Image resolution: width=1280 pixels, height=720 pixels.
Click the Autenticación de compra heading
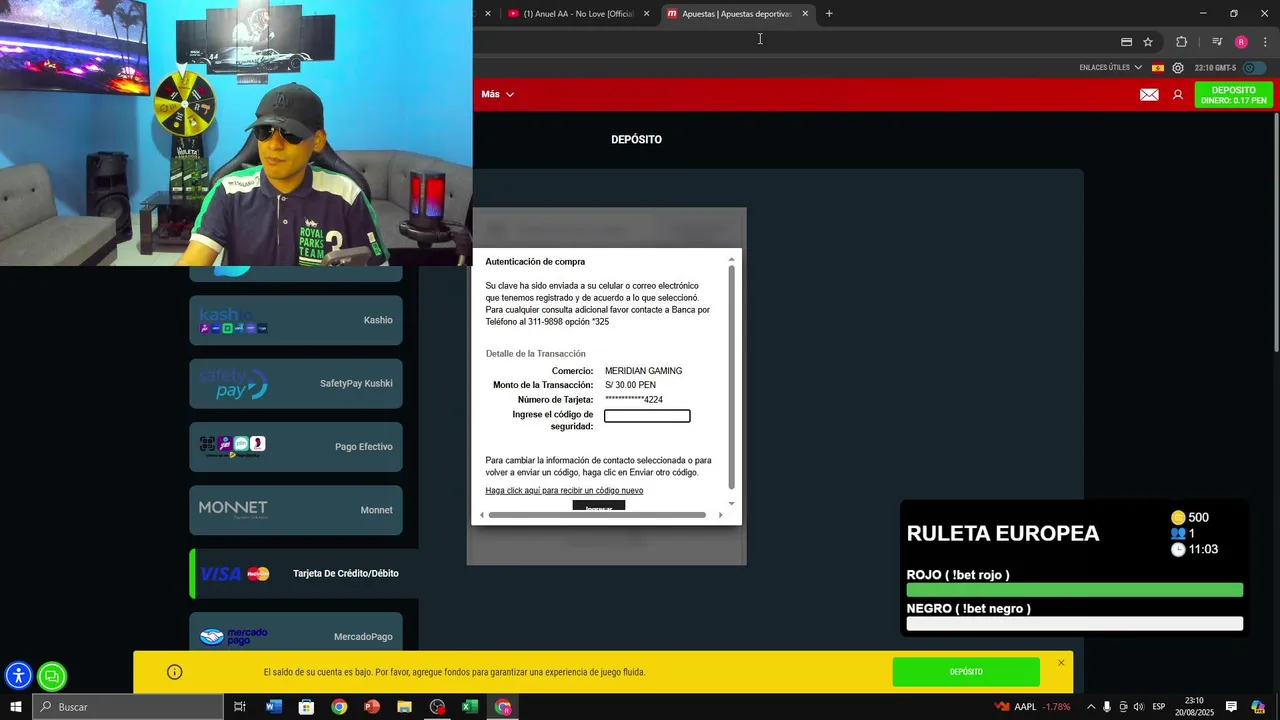click(535, 262)
